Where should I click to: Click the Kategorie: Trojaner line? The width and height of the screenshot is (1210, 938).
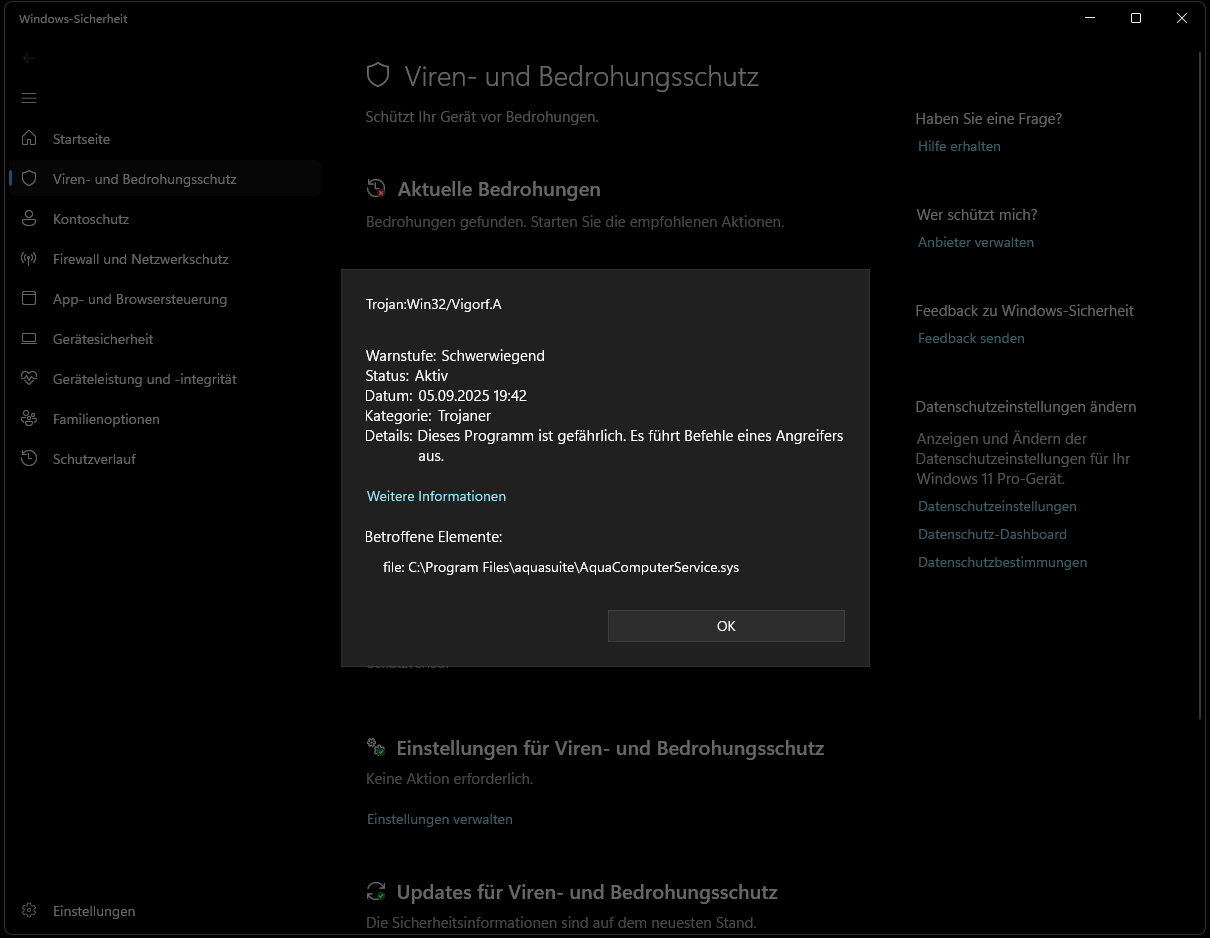pos(428,415)
